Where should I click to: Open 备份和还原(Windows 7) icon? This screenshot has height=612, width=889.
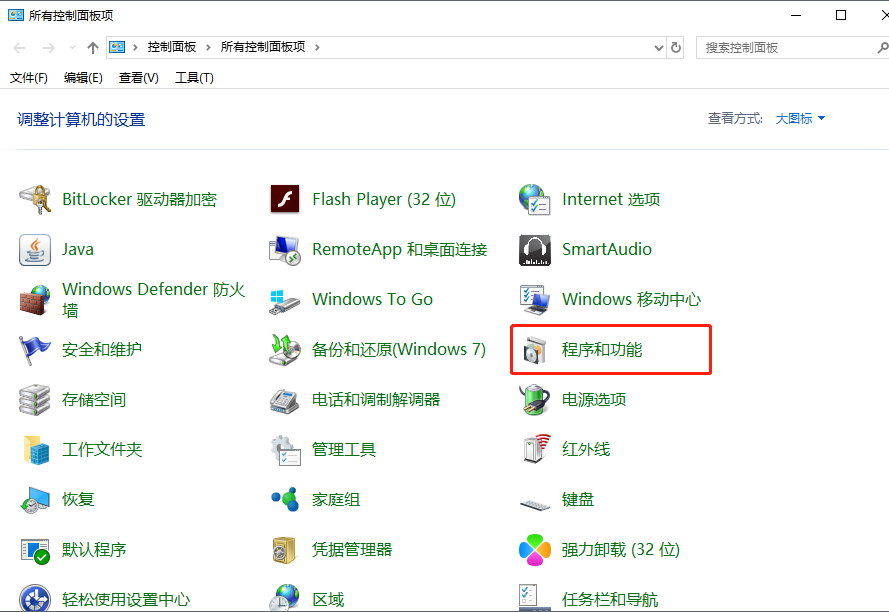click(x=285, y=349)
